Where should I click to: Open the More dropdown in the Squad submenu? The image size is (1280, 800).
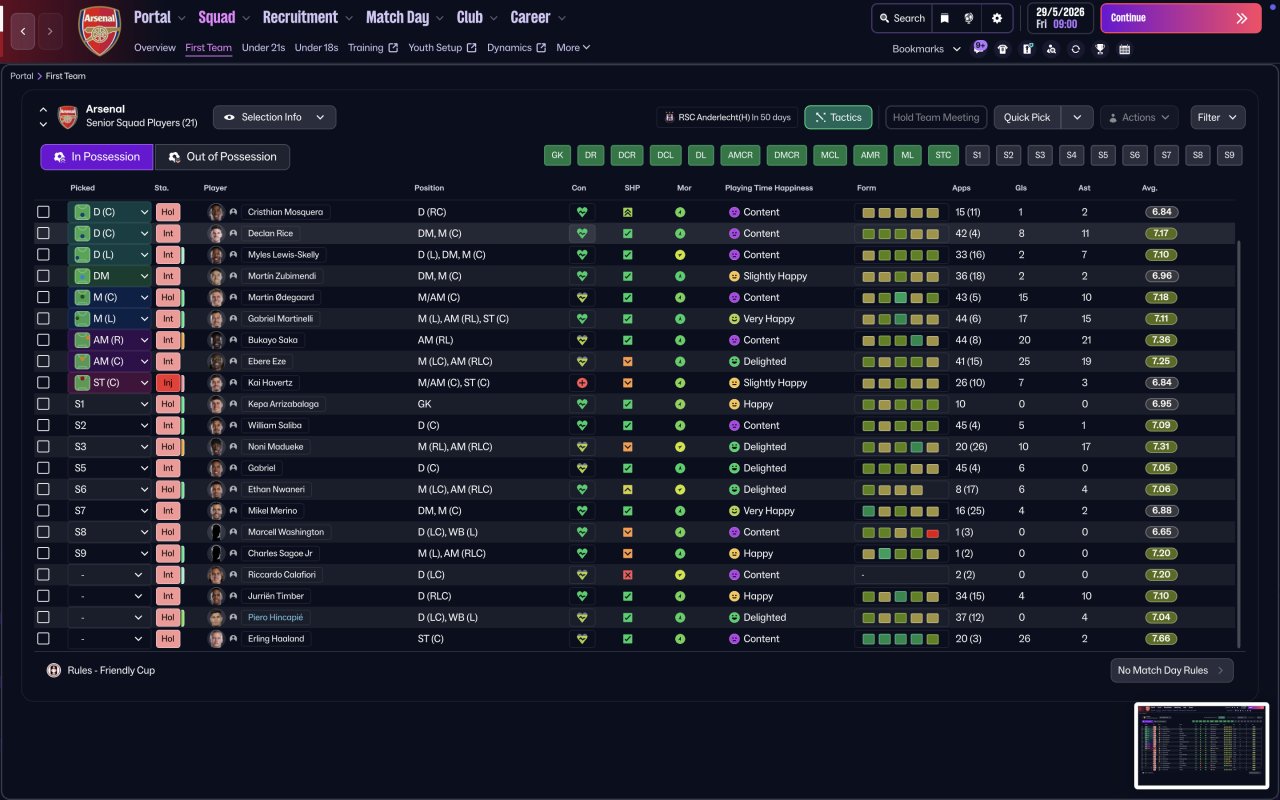click(573, 47)
